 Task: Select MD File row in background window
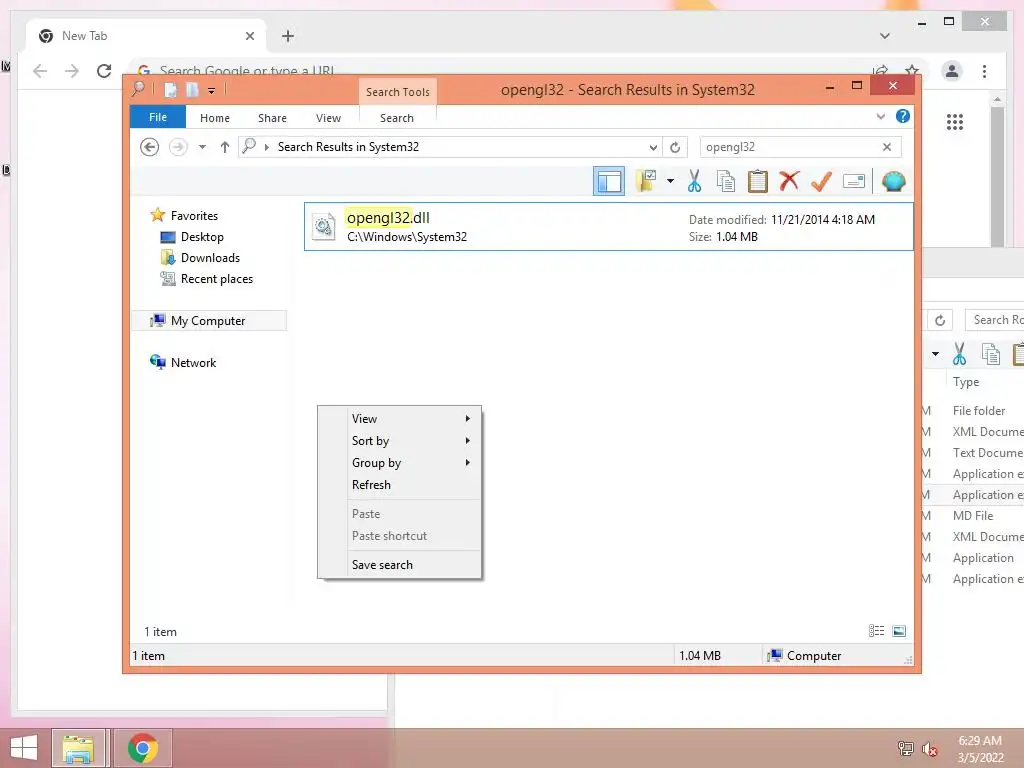click(x=973, y=516)
